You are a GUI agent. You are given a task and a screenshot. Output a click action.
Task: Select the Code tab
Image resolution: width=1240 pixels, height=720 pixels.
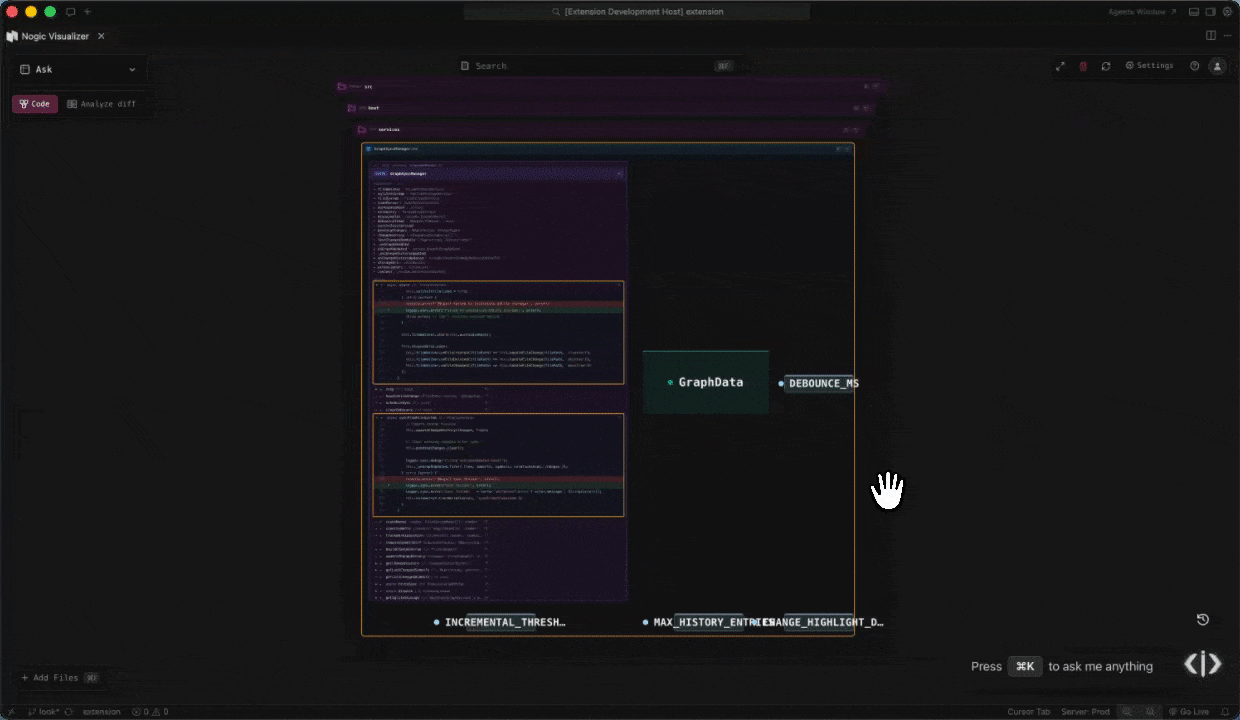click(x=35, y=104)
